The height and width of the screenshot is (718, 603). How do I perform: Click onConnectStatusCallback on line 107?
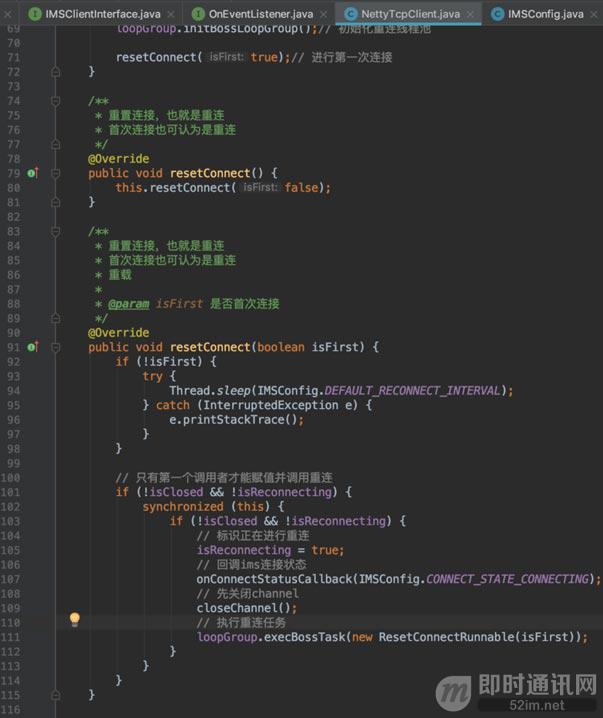tap(274, 579)
